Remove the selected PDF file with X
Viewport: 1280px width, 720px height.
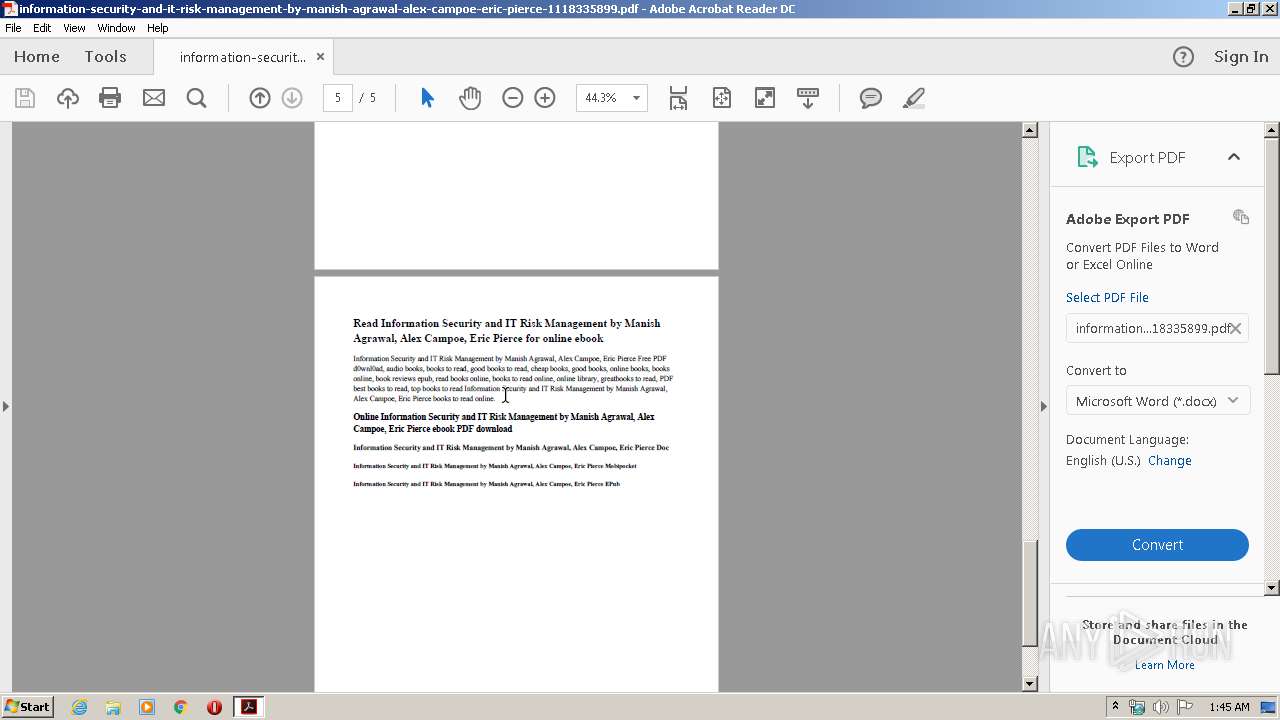tap(1236, 328)
